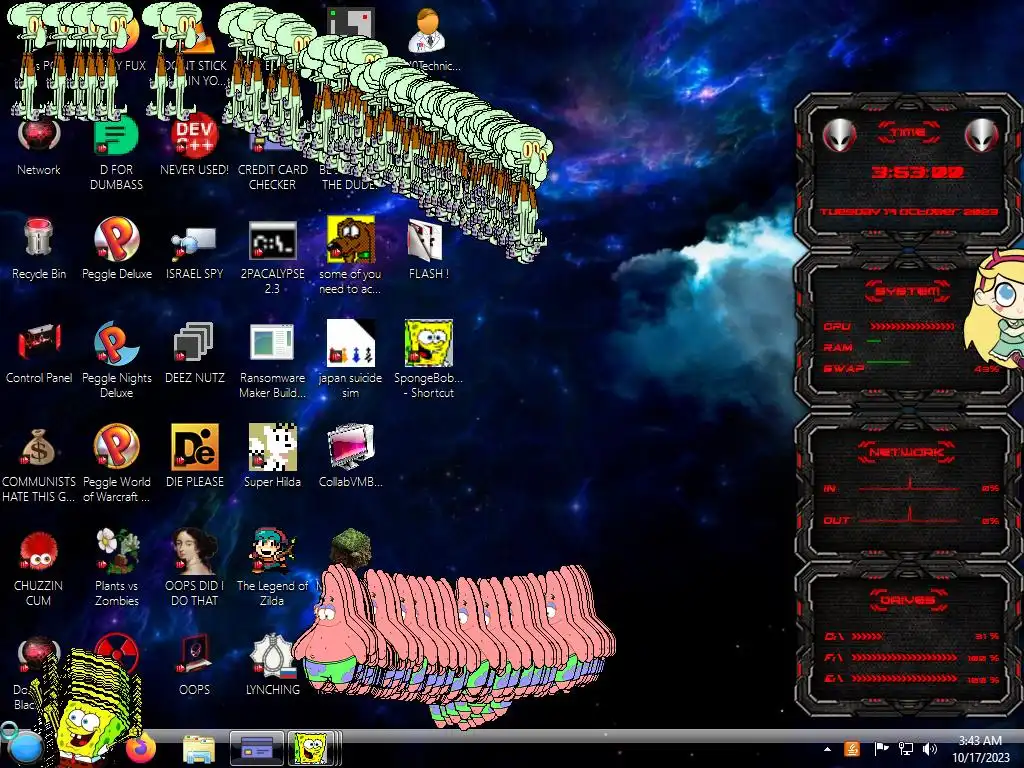Image resolution: width=1024 pixels, height=768 pixels.
Task: Launch 2PACALYPSE 2.3
Action: pos(272,257)
